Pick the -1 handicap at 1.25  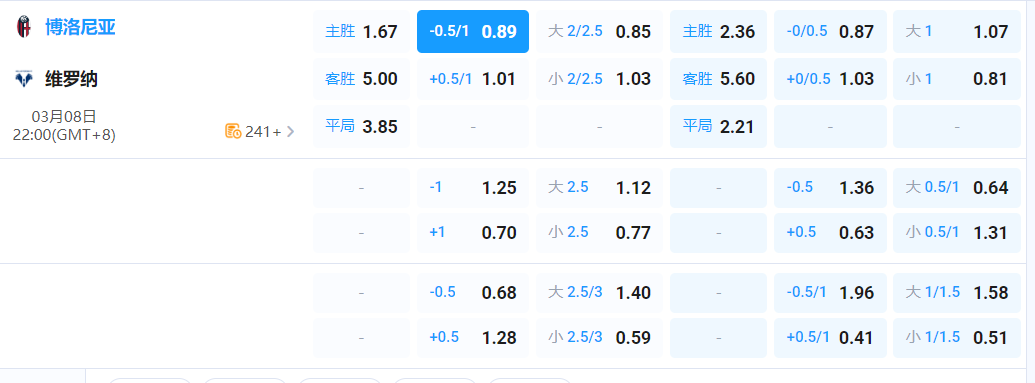(473, 188)
